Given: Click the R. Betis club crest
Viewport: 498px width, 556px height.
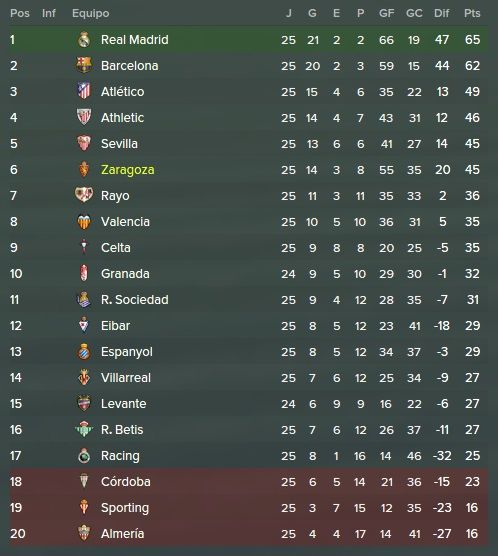Looking at the screenshot, I should pos(84,429).
